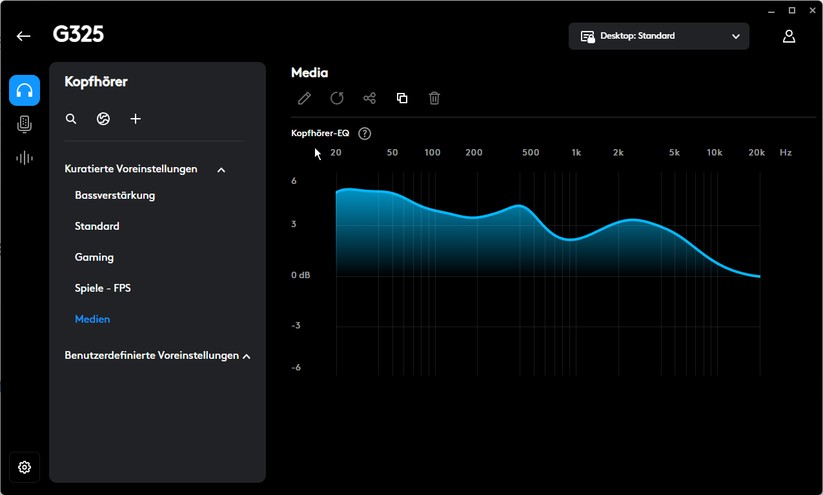Select the Bassverstärkung preset
This screenshot has width=823, height=495.
(115, 195)
